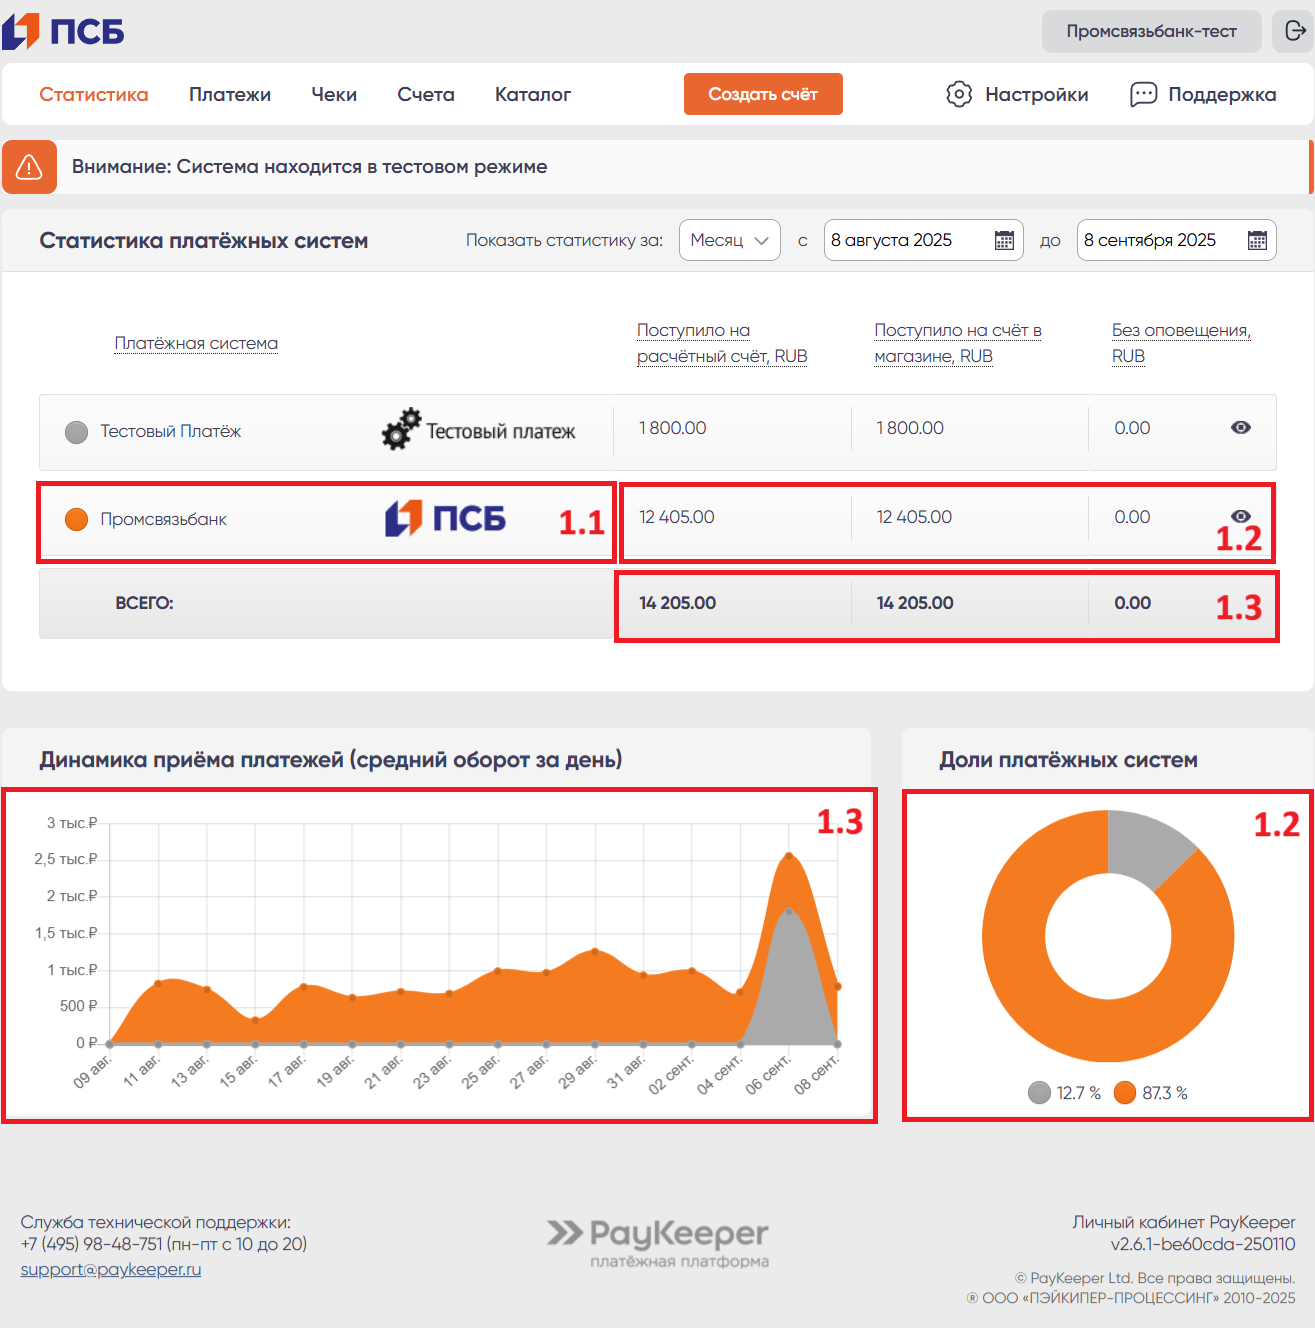Expand the Месяц period dropdown
Viewport: 1315px width, 1328px height.
coord(729,240)
